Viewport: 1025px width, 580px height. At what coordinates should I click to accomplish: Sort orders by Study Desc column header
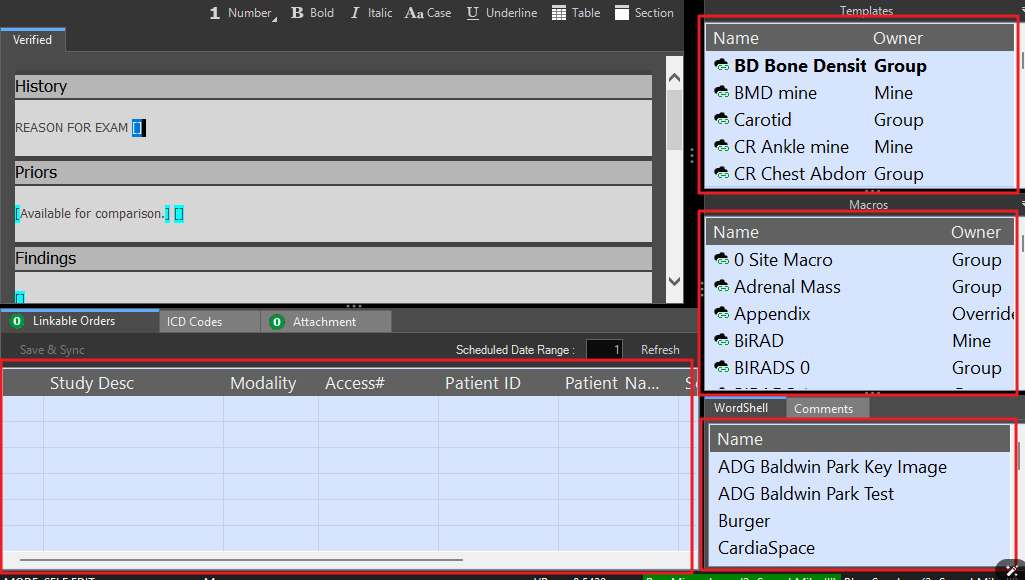92,383
